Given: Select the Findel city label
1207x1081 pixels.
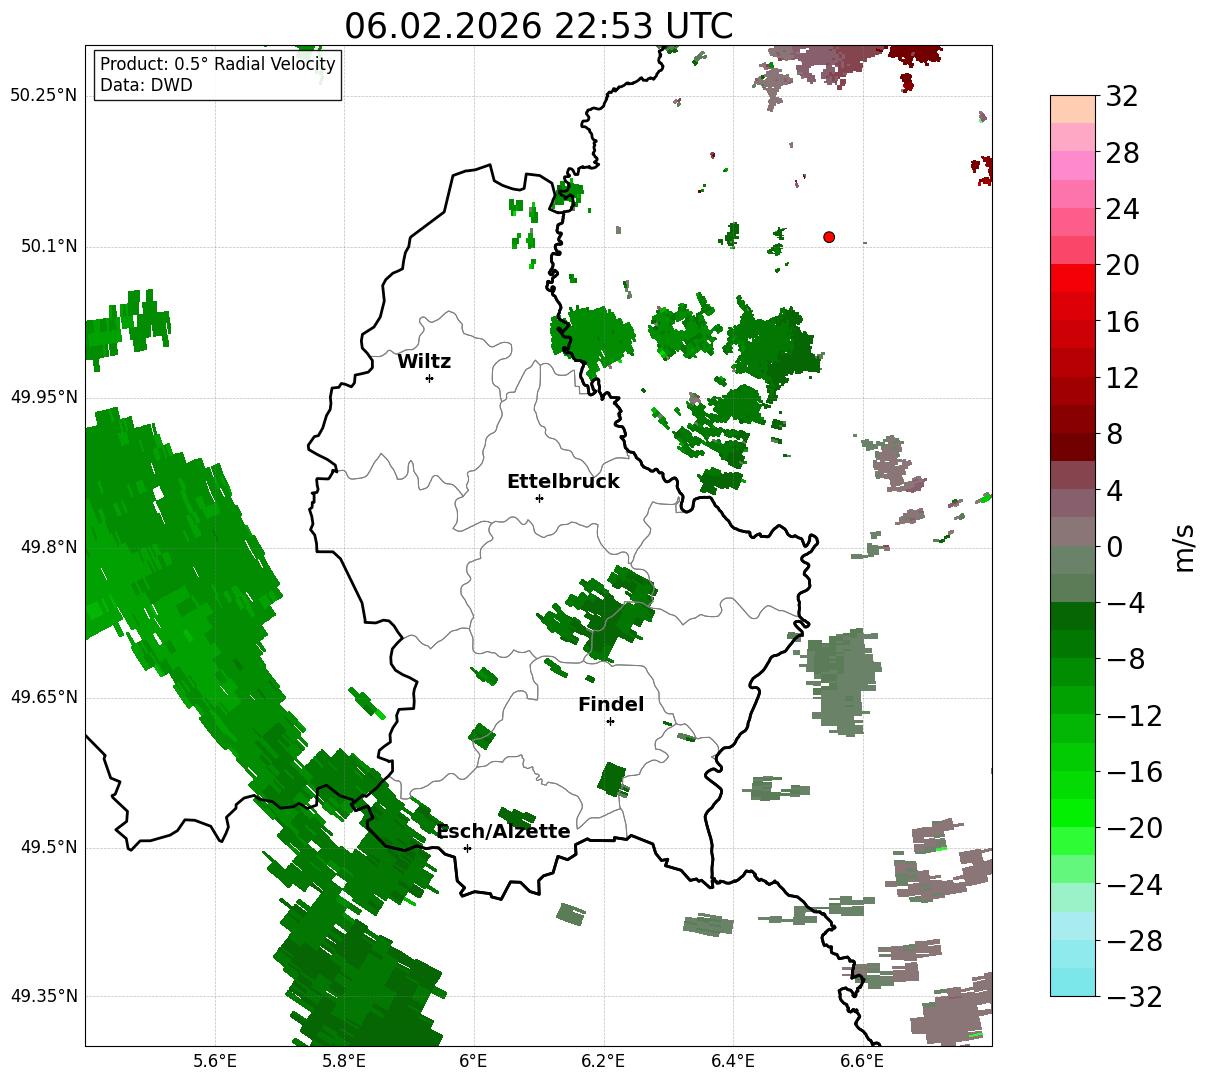Looking at the screenshot, I should pyautogui.click(x=611, y=705).
